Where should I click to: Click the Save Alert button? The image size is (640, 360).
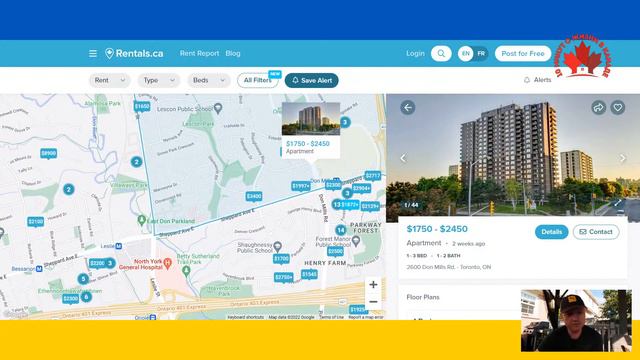coord(311,80)
